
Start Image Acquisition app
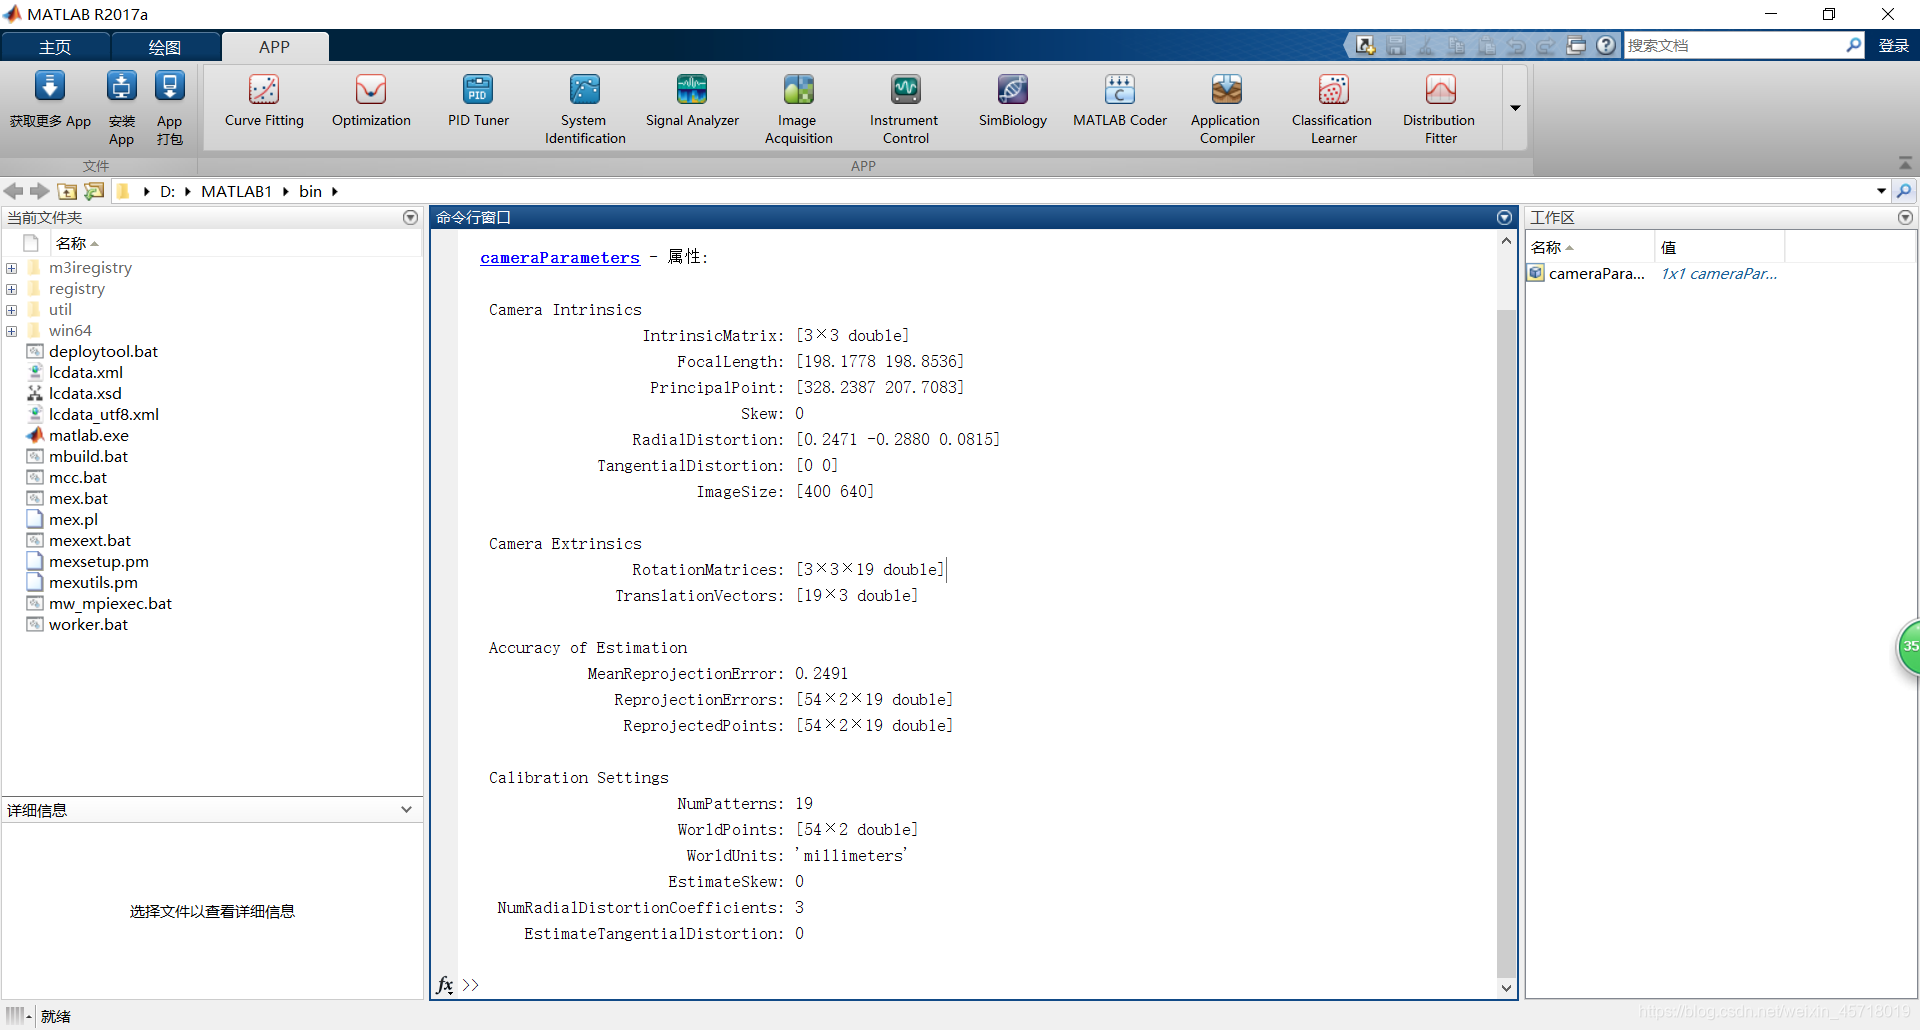798,109
